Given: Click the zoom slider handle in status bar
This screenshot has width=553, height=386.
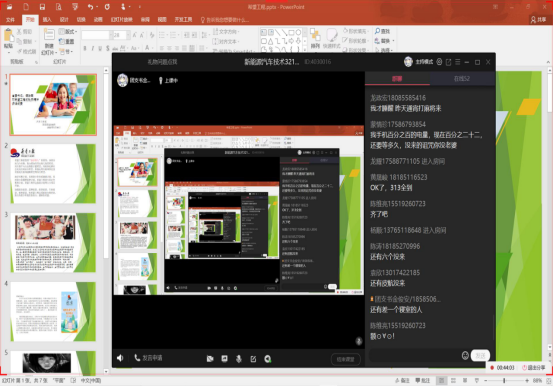Looking at the screenshot, I should (504, 380).
